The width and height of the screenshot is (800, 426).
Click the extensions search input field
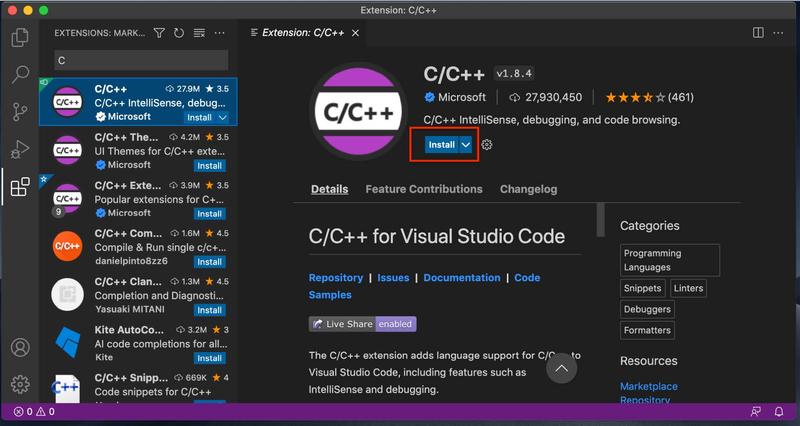140,60
